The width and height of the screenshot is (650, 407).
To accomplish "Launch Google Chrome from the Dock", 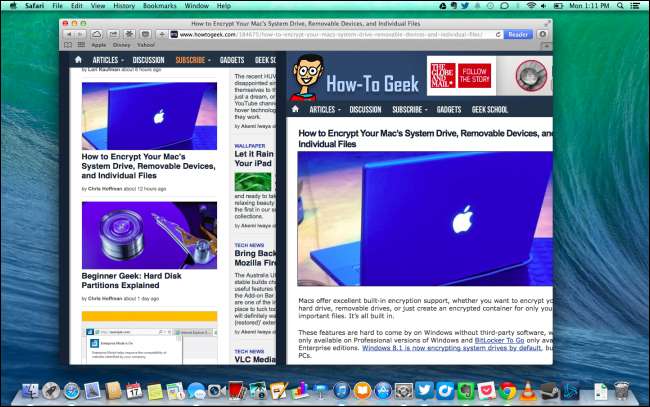I will coord(507,391).
